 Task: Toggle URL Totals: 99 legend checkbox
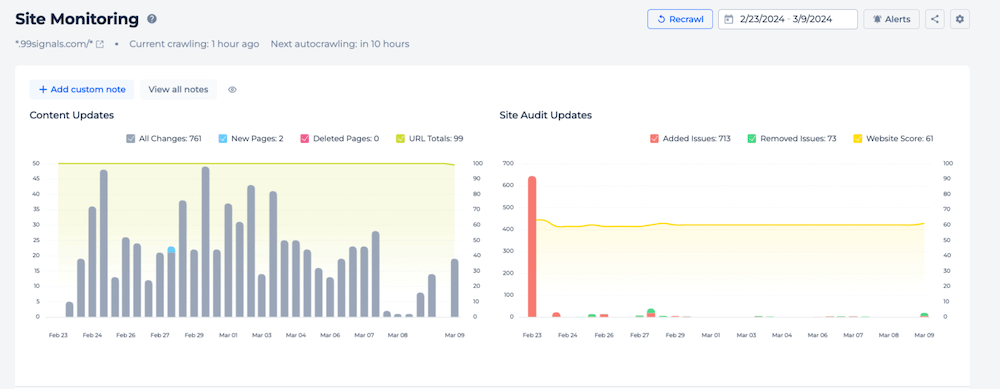pos(401,138)
